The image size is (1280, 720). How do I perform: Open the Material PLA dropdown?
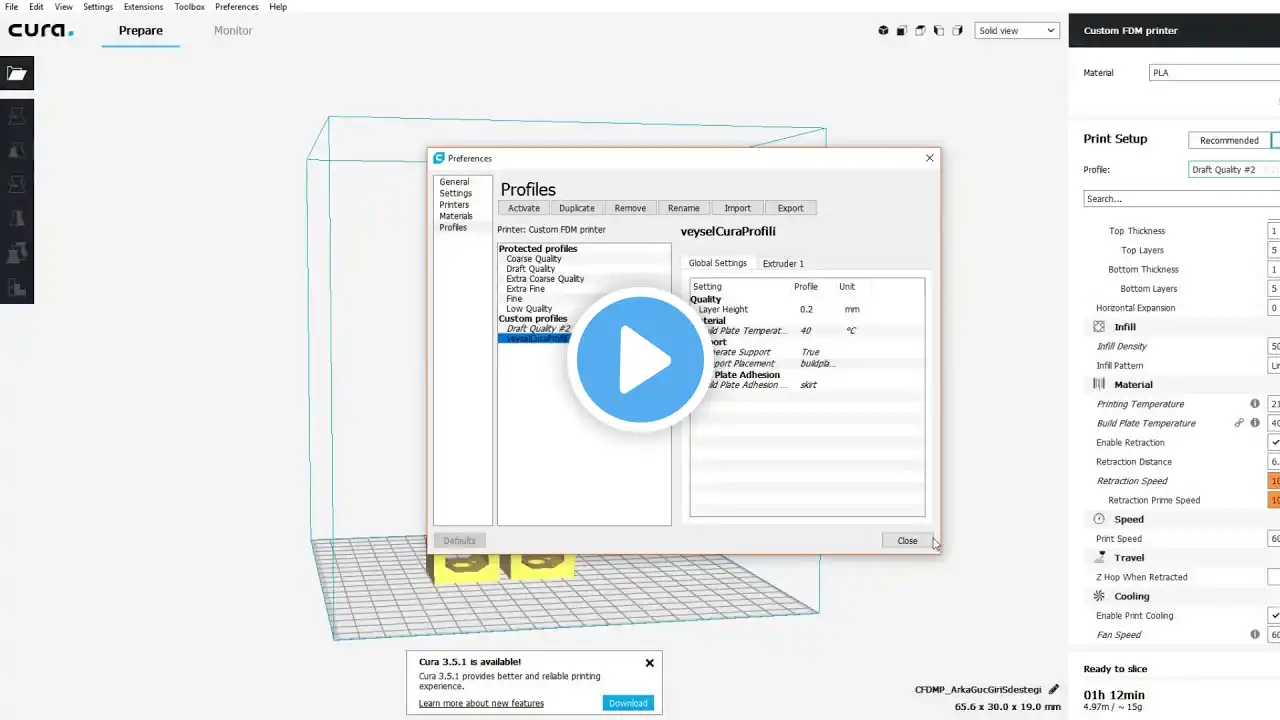[x=1214, y=73]
